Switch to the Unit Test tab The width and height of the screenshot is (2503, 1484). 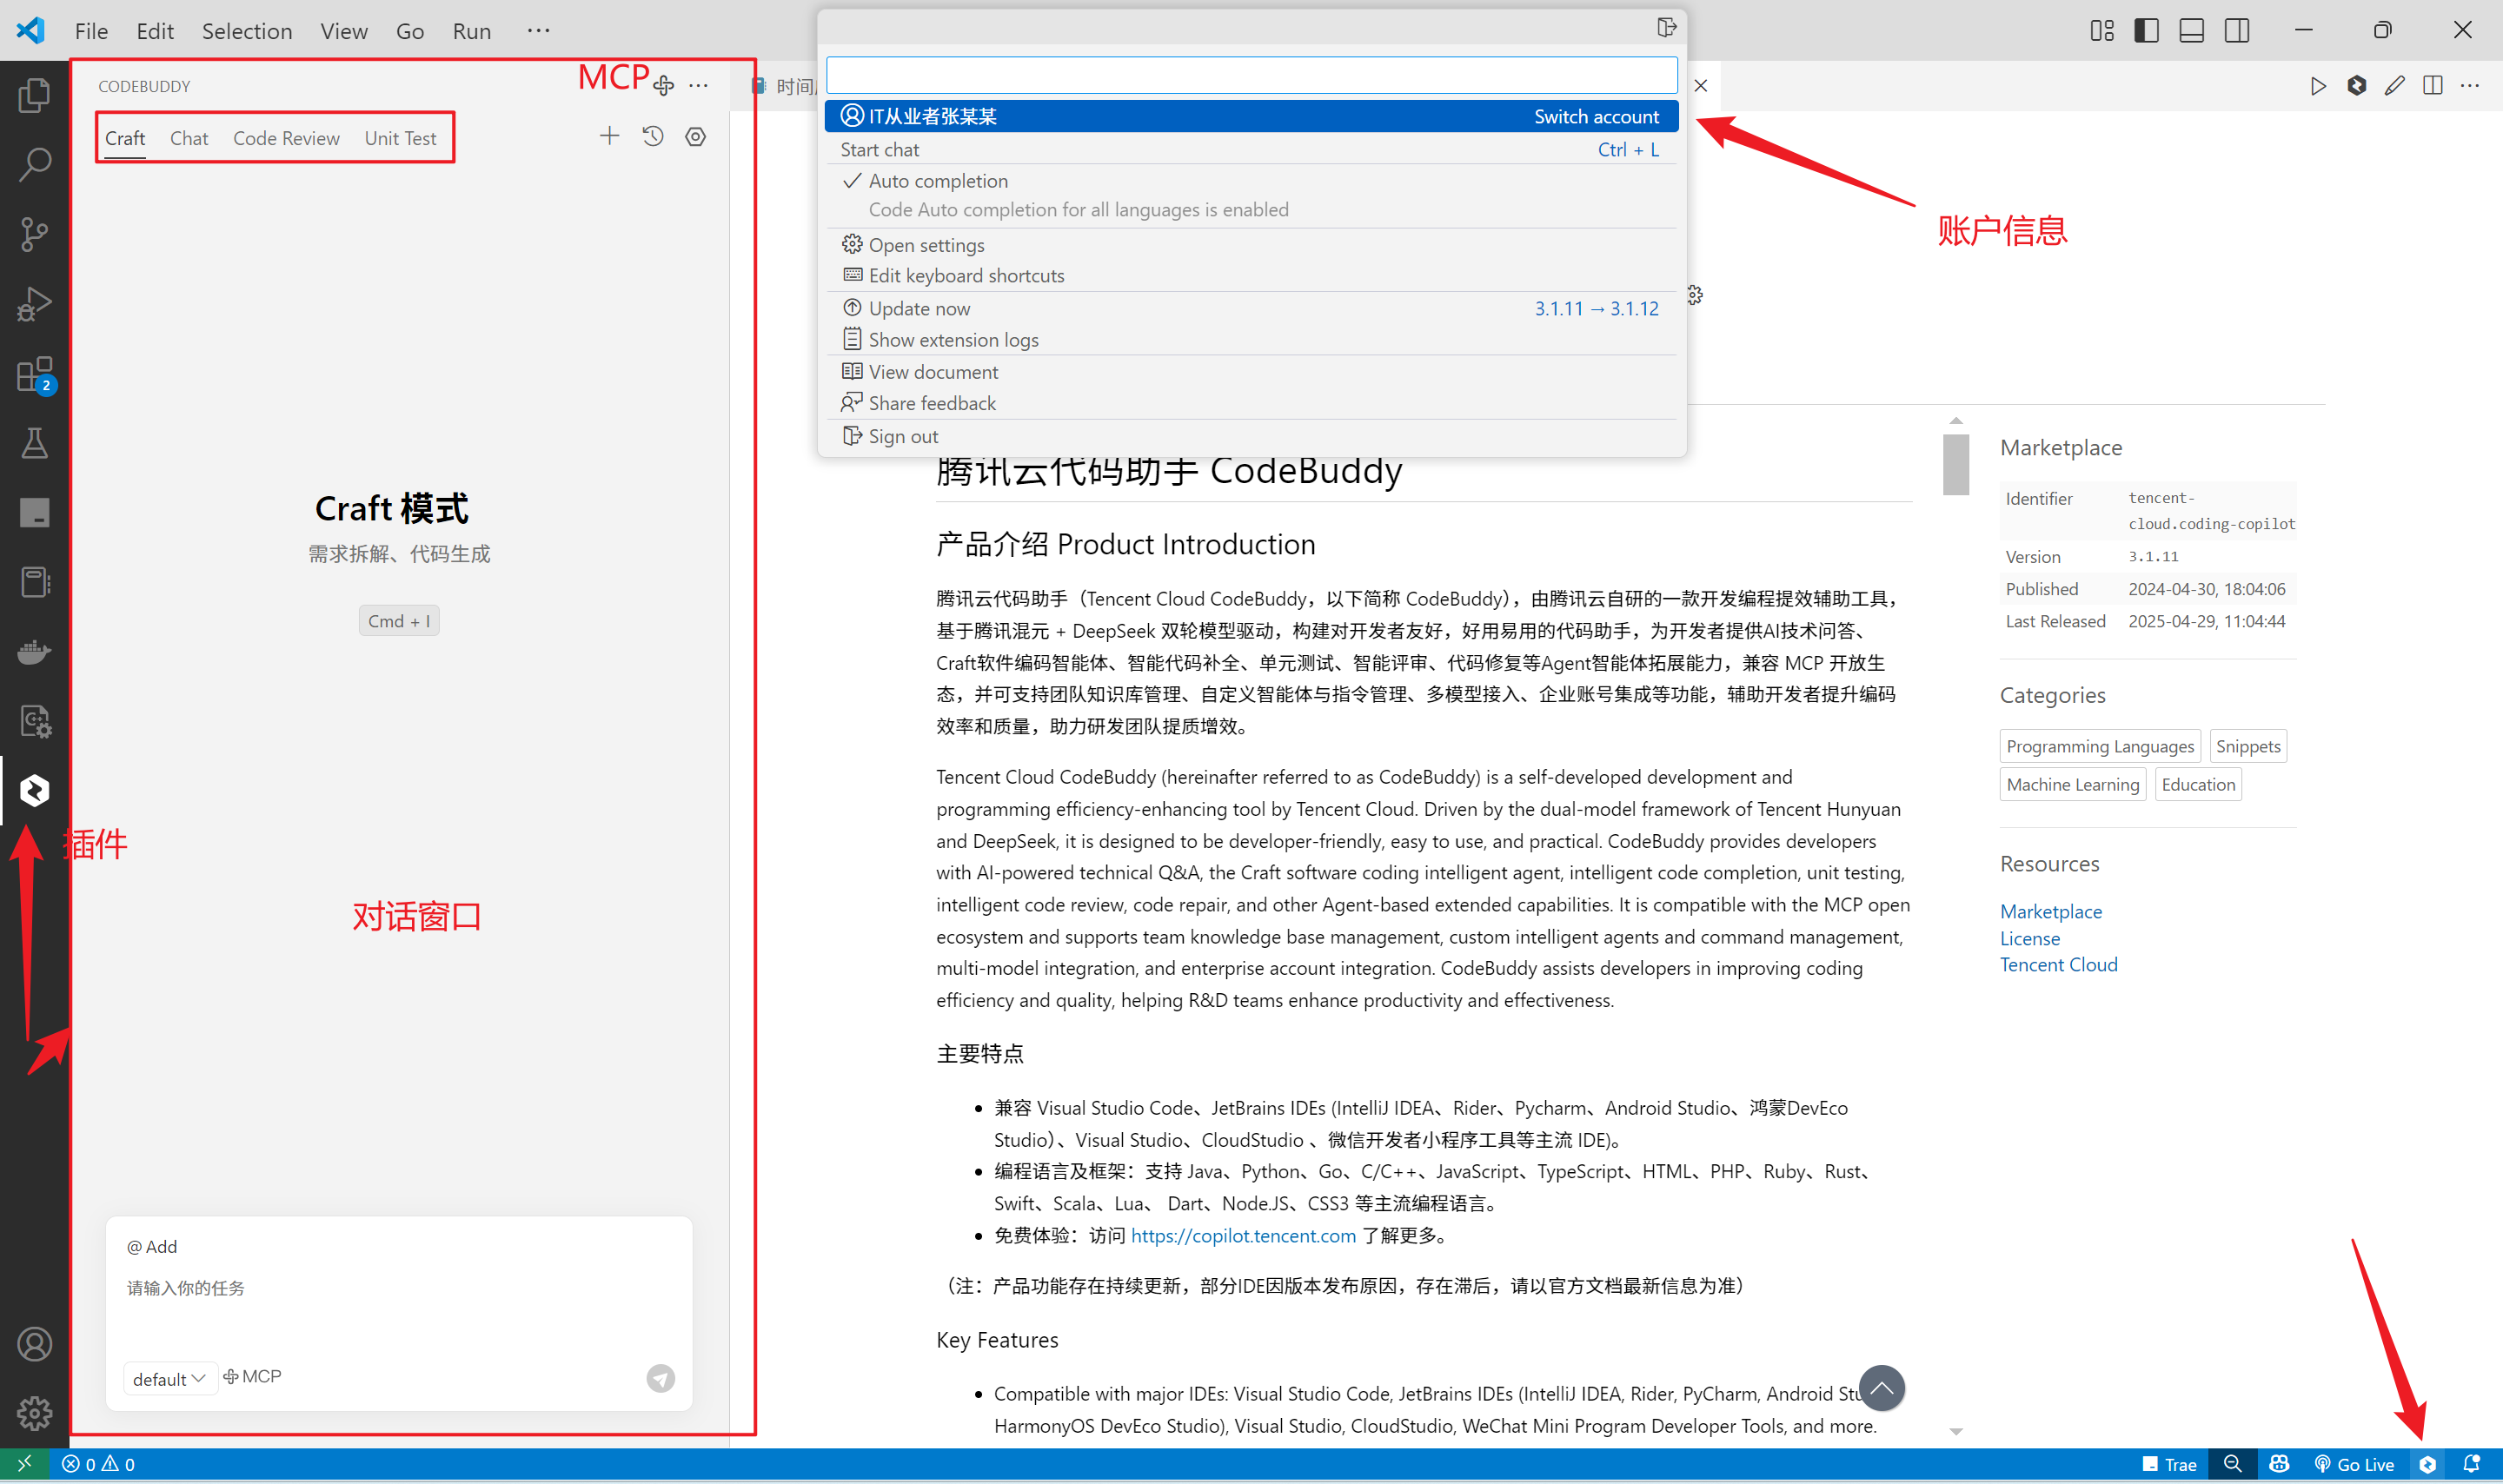[x=400, y=138]
